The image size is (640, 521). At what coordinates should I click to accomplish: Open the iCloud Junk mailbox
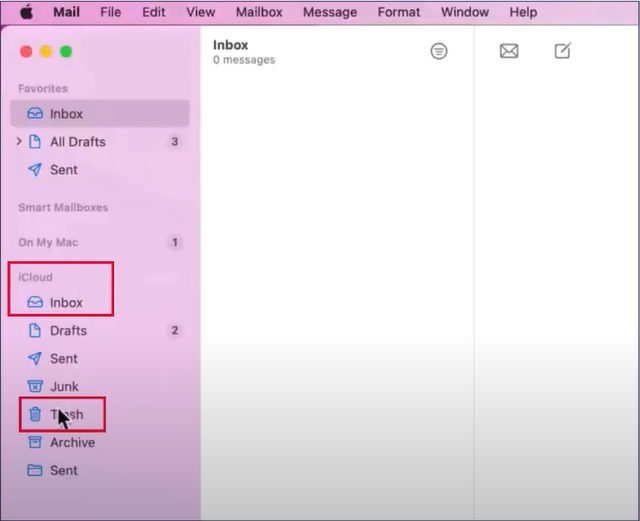[x=100, y=386]
